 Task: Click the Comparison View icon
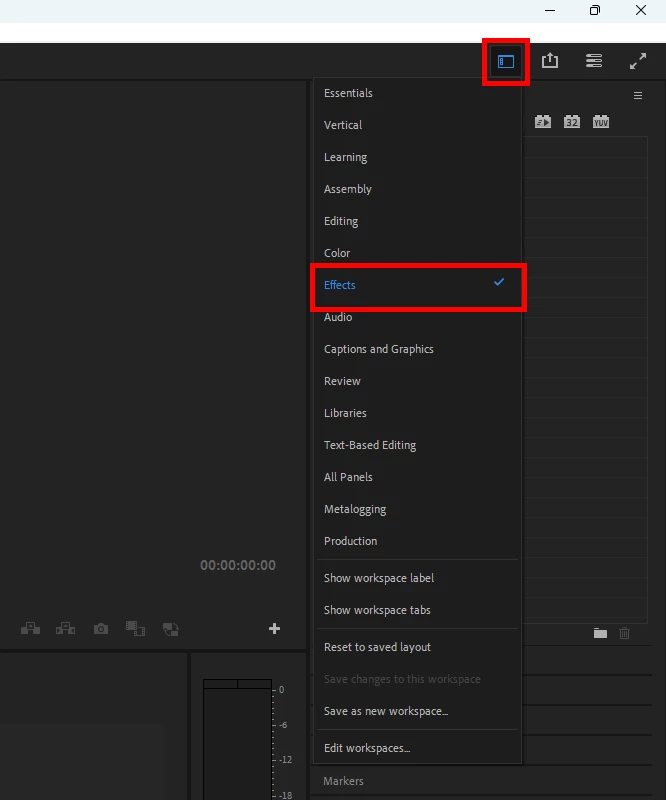[x=135, y=629]
